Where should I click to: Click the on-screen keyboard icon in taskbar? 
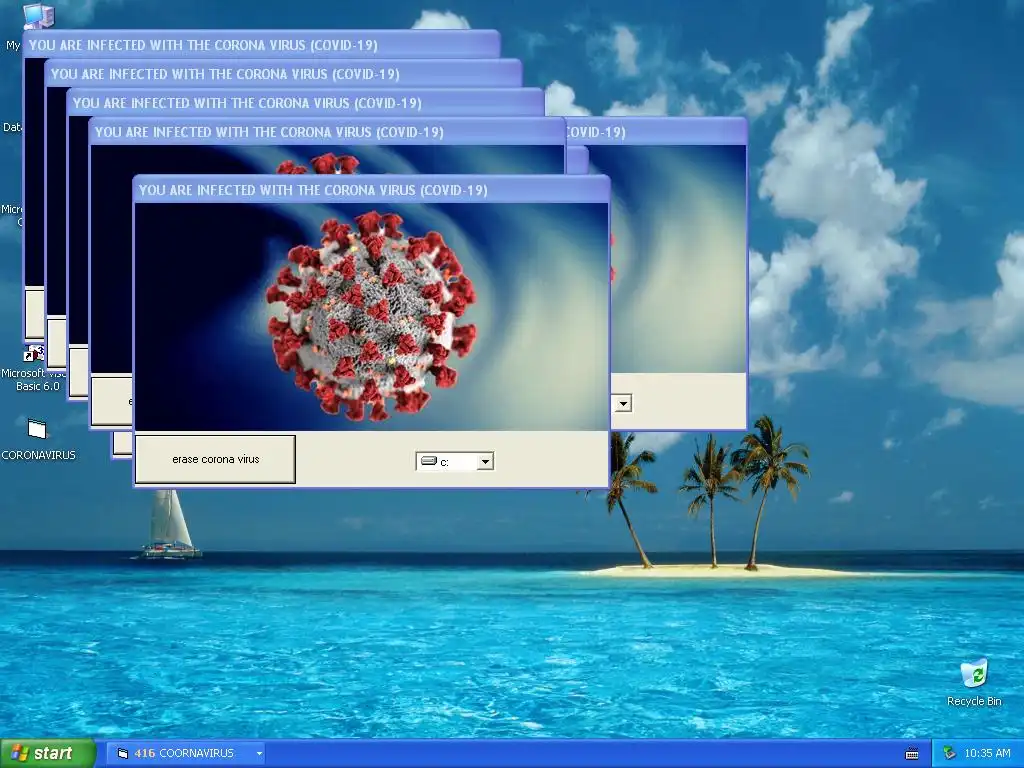pyautogui.click(x=912, y=754)
